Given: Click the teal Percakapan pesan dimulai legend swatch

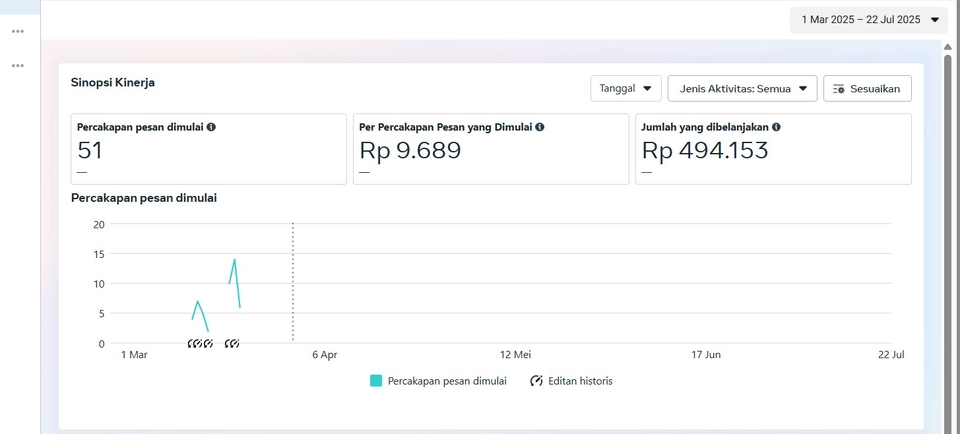Looking at the screenshot, I should pyautogui.click(x=376, y=381).
